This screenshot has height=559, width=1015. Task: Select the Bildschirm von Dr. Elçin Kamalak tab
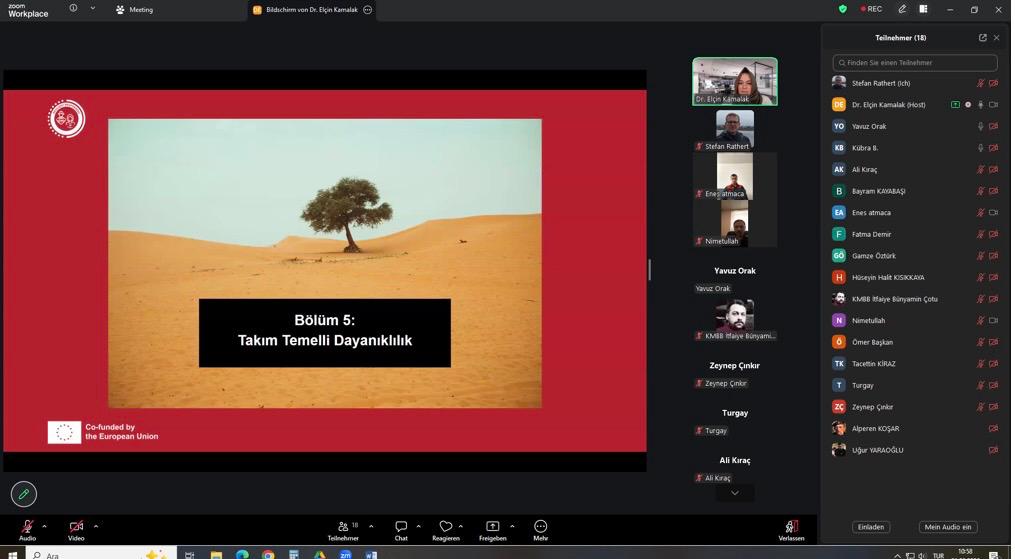click(x=311, y=10)
